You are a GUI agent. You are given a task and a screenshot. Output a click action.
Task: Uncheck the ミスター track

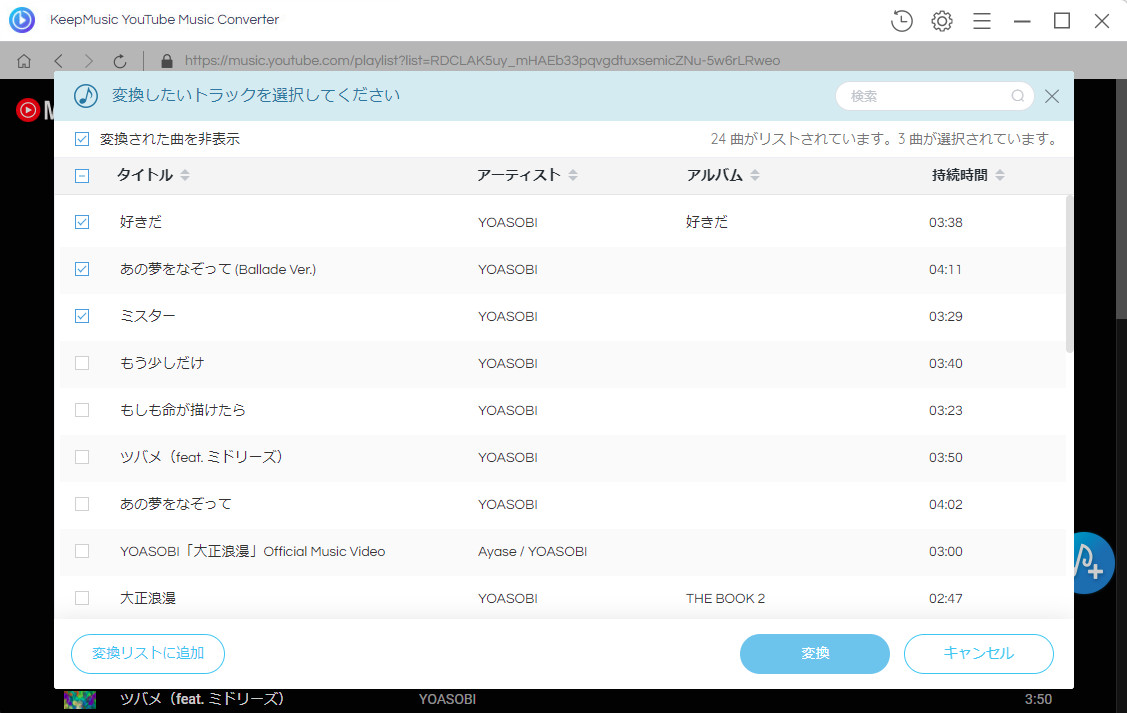82,316
